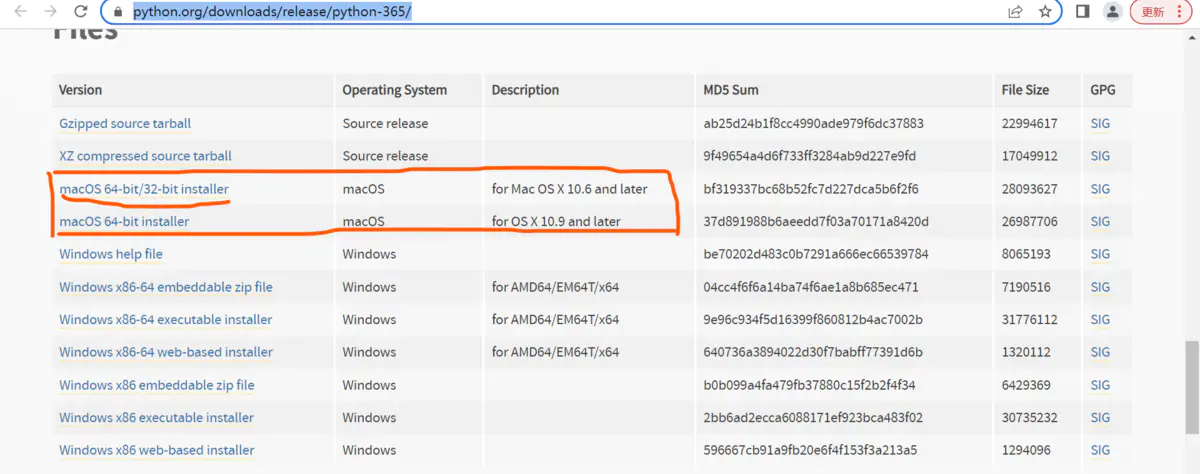1200x474 pixels.
Task: Focus the address bar URL
Action: tap(271, 12)
